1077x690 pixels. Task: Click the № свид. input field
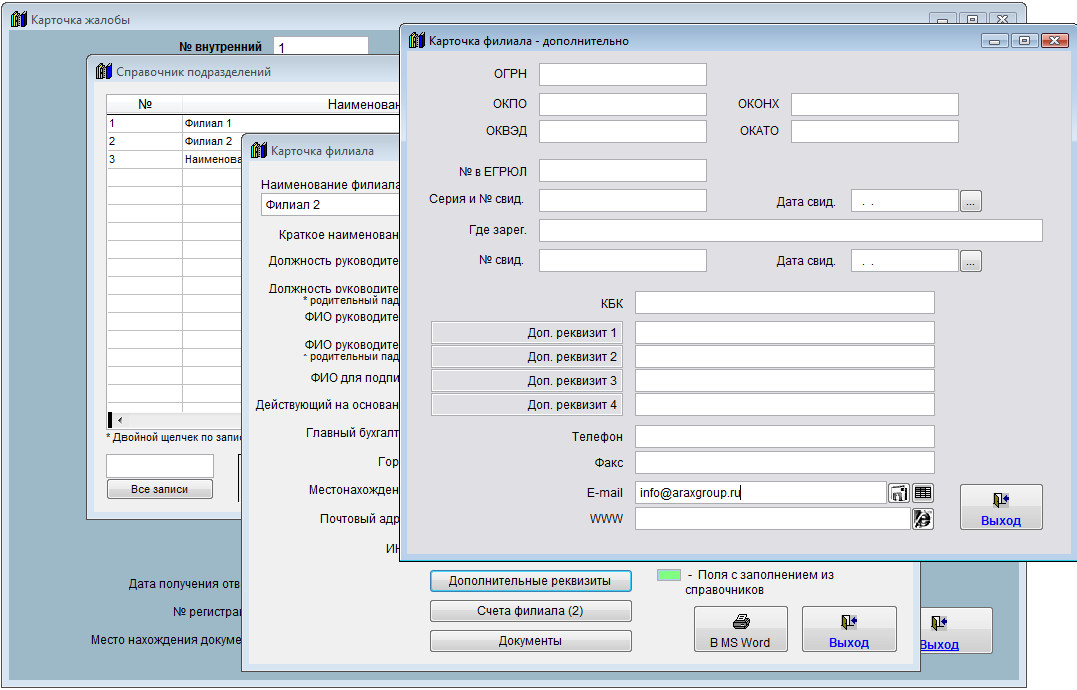(x=622, y=260)
